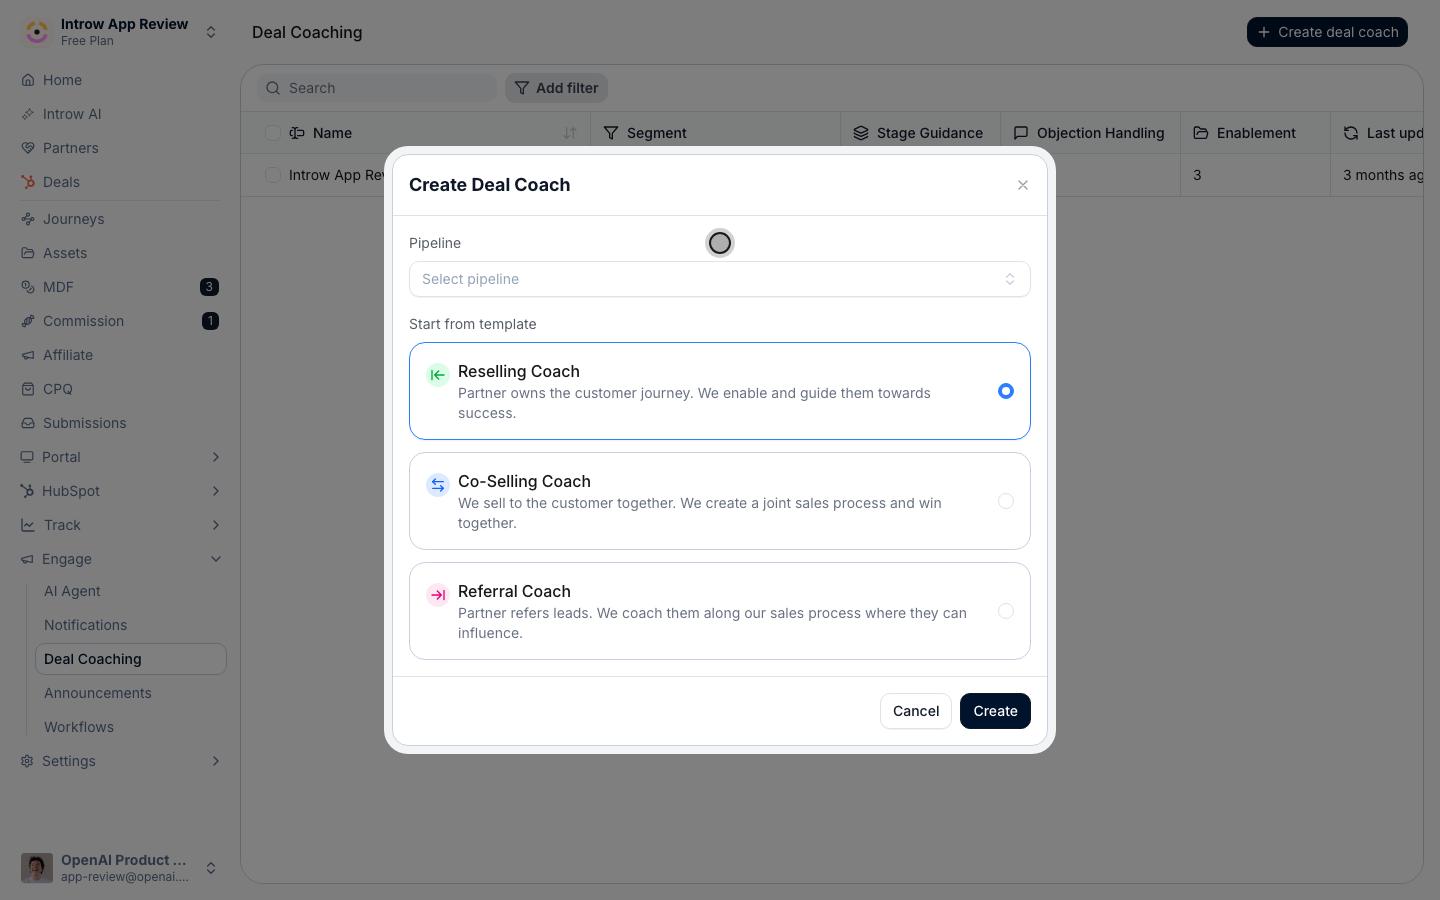Click the Affiliate megaphone icon

coord(28,355)
